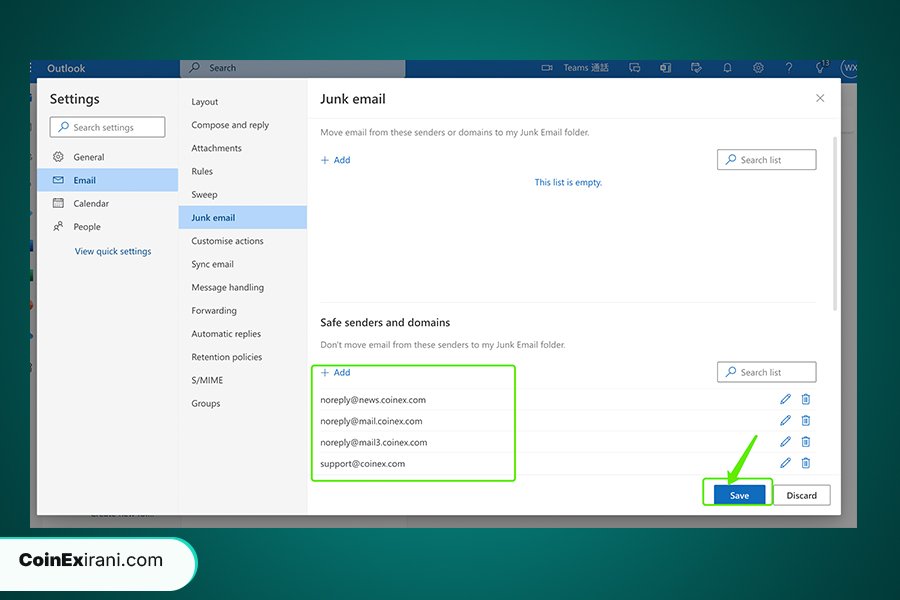900x600 pixels.
Task: Edit the support@coinex.com safe sender
Action: pos(785,463)
